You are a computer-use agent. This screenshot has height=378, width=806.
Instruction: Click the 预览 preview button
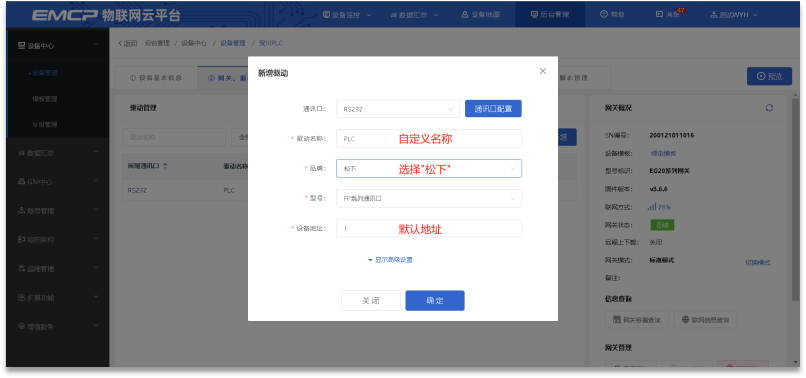769,76
